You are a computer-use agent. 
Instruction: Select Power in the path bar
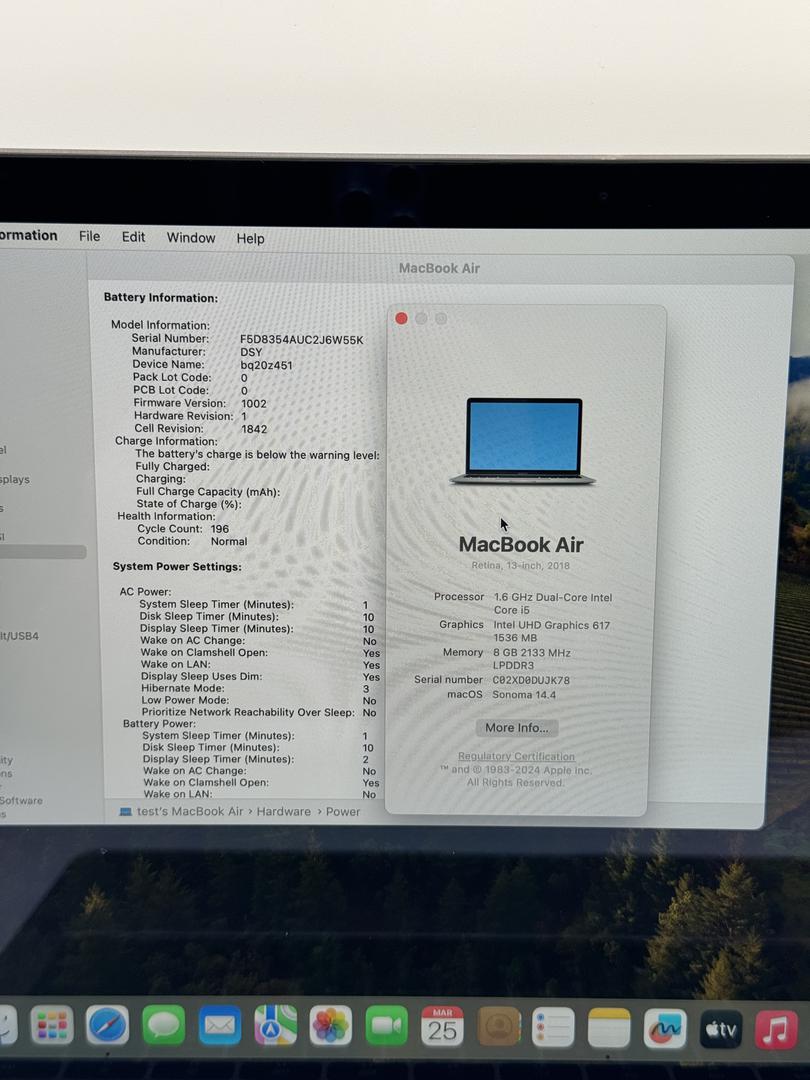(343, 811)
